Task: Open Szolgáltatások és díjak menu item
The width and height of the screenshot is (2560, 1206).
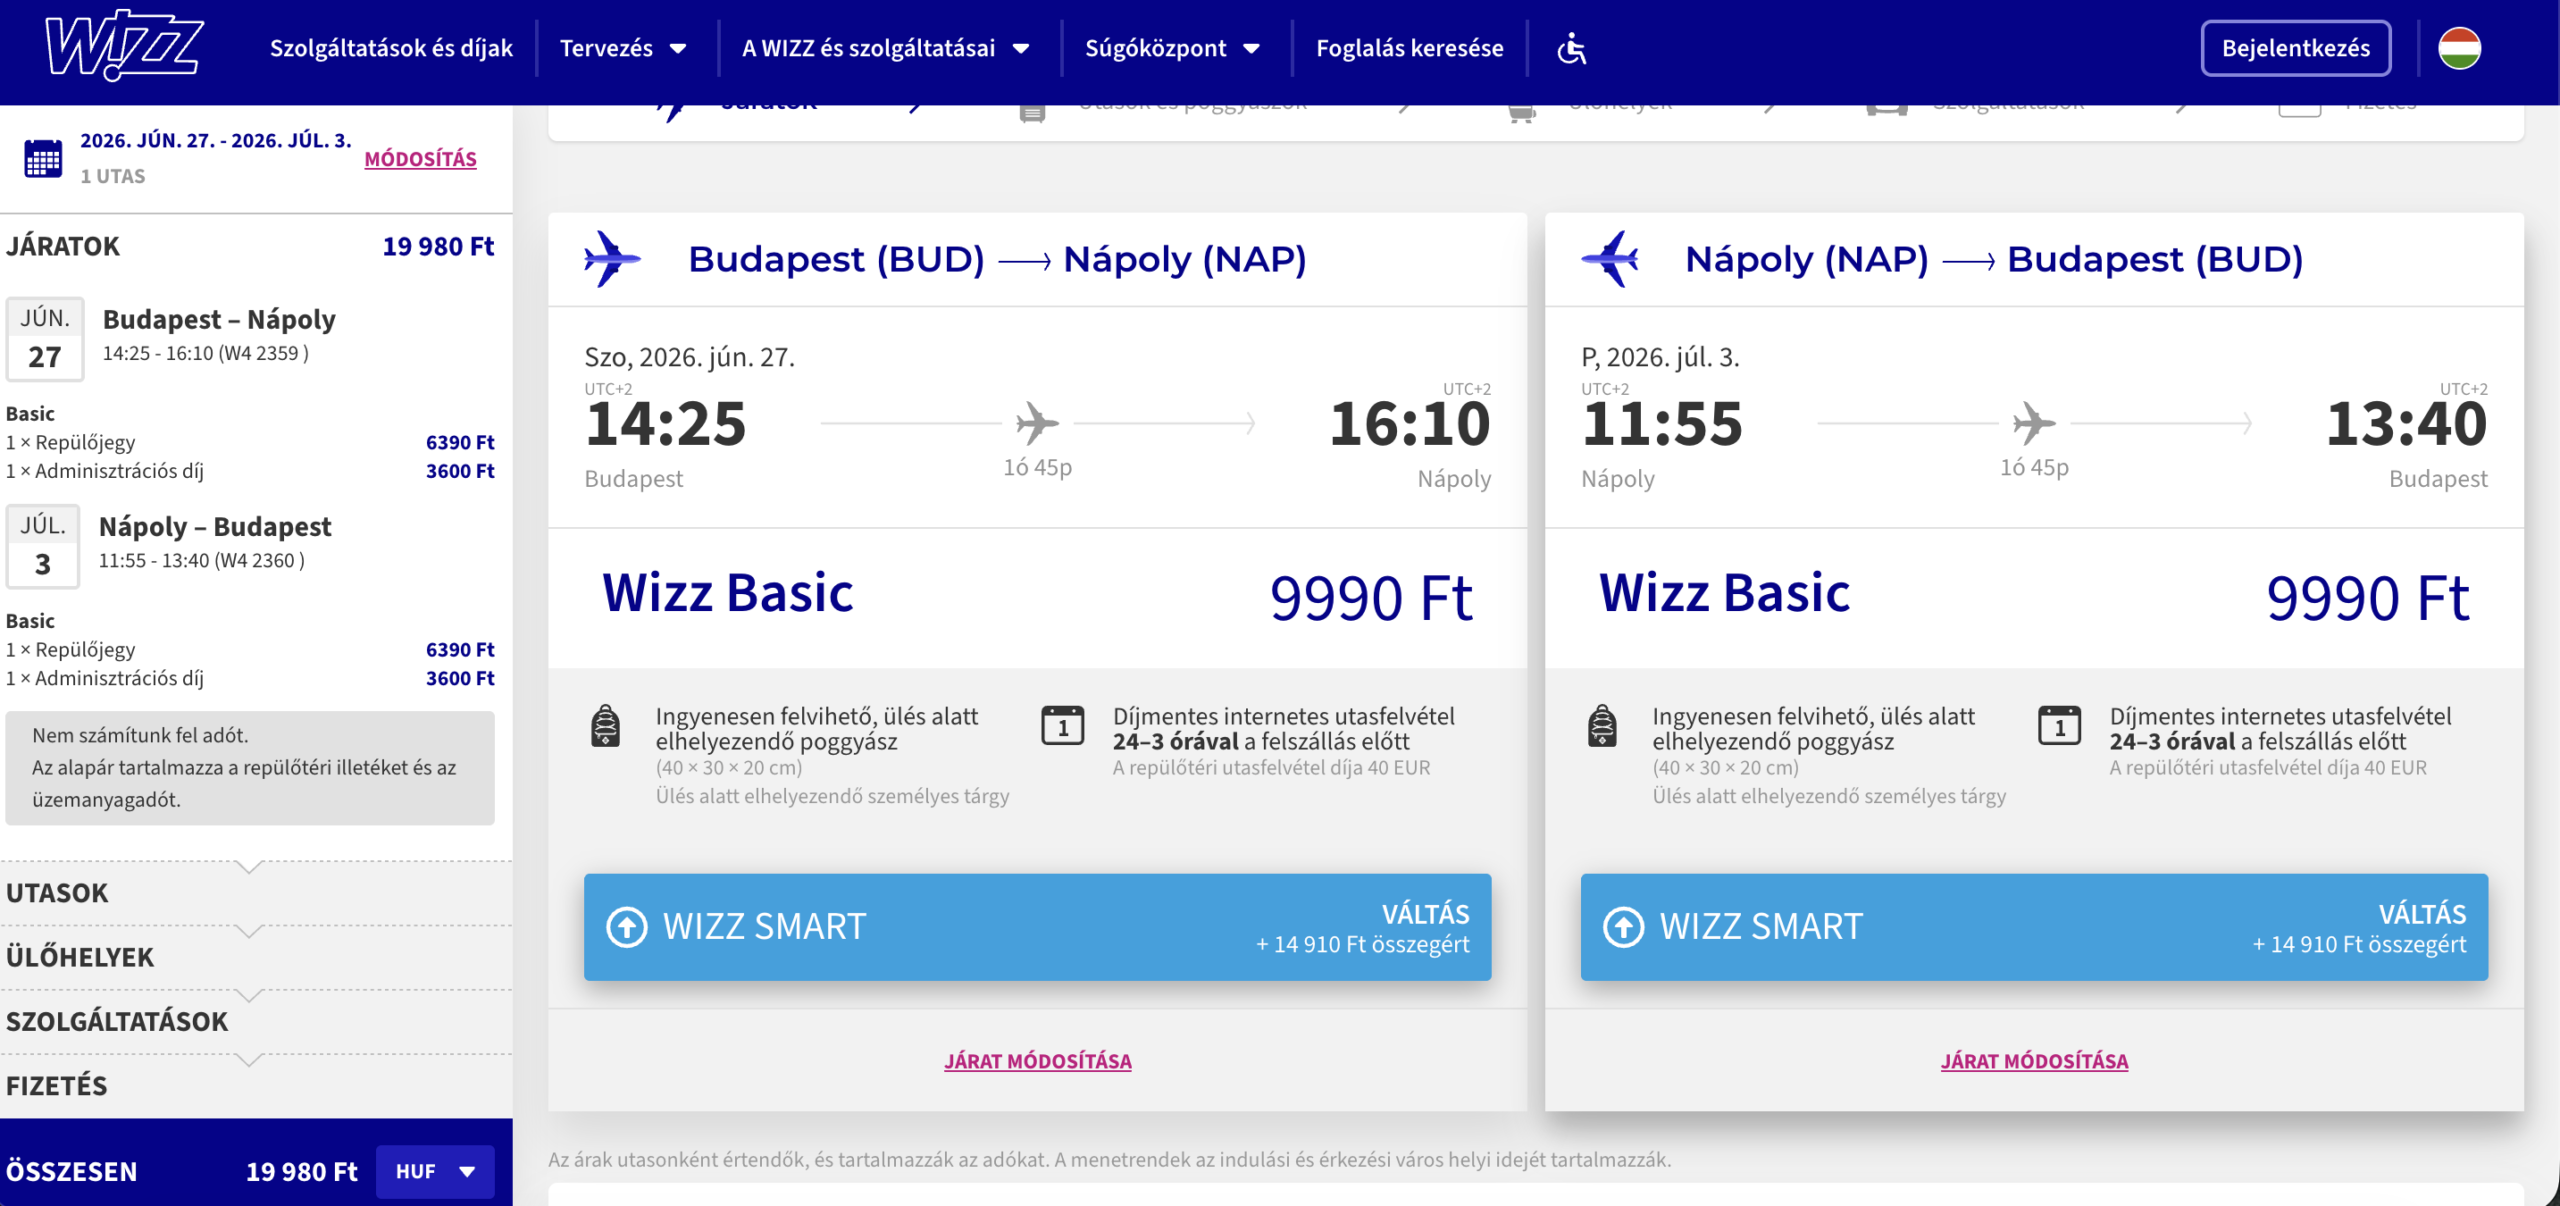Action: point(391,48)
